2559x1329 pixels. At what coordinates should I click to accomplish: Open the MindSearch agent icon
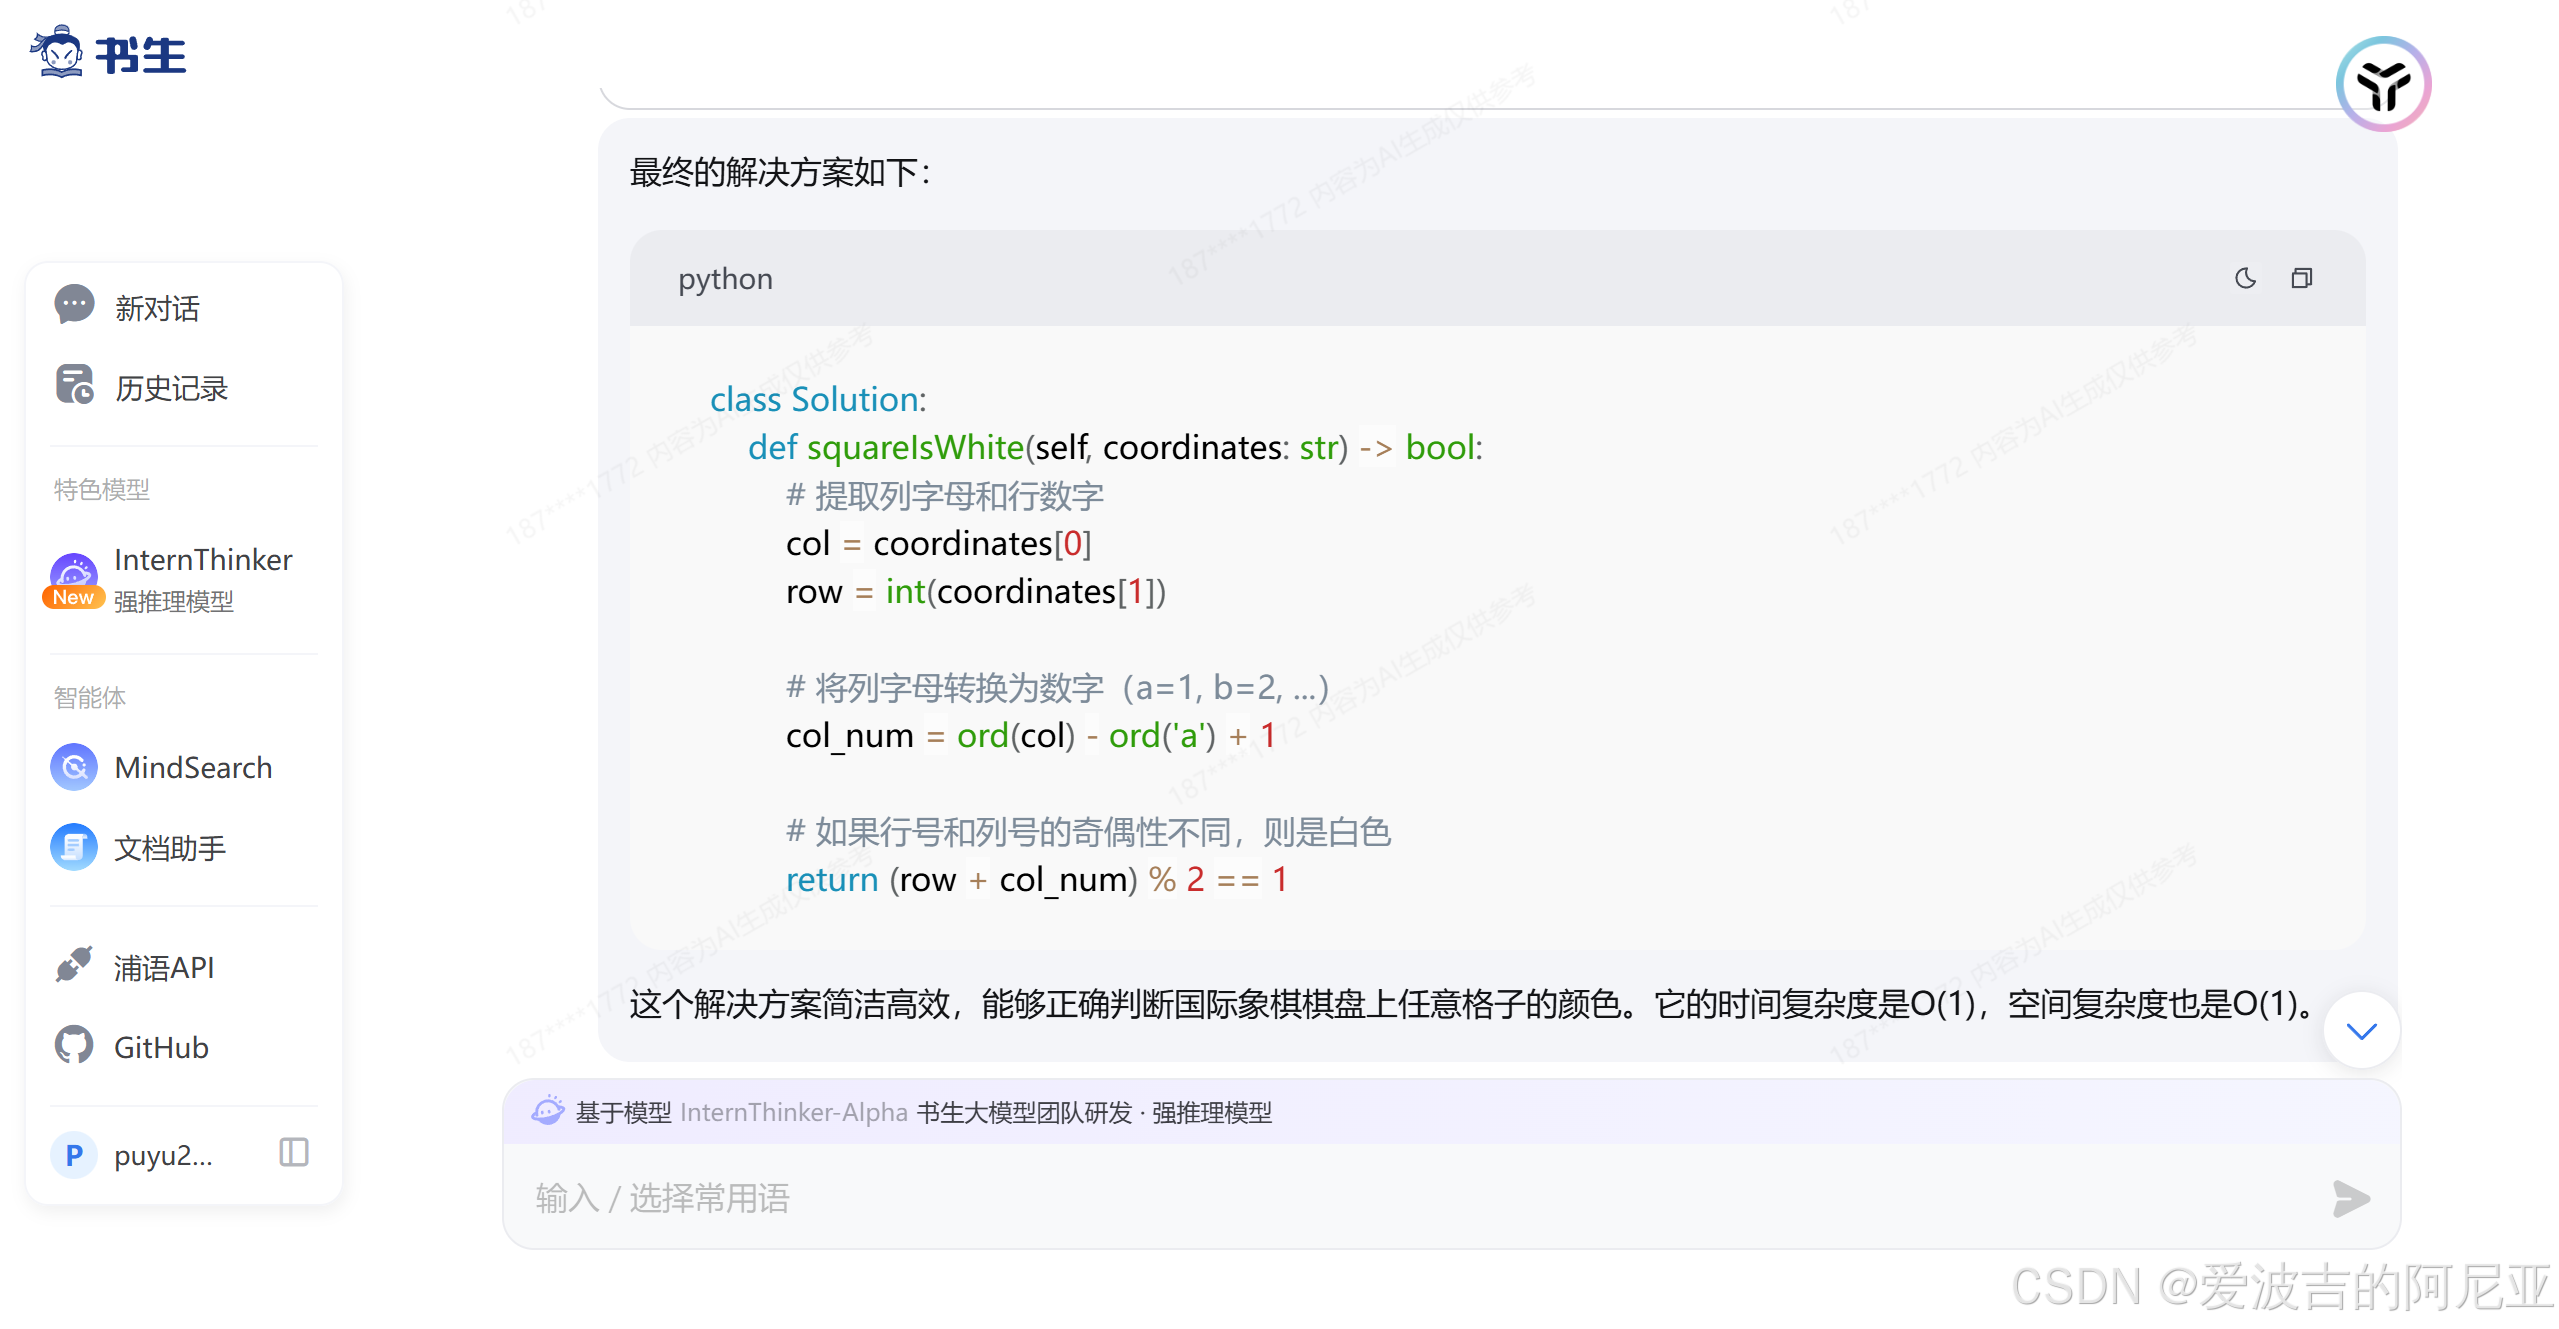pos(74,767)
